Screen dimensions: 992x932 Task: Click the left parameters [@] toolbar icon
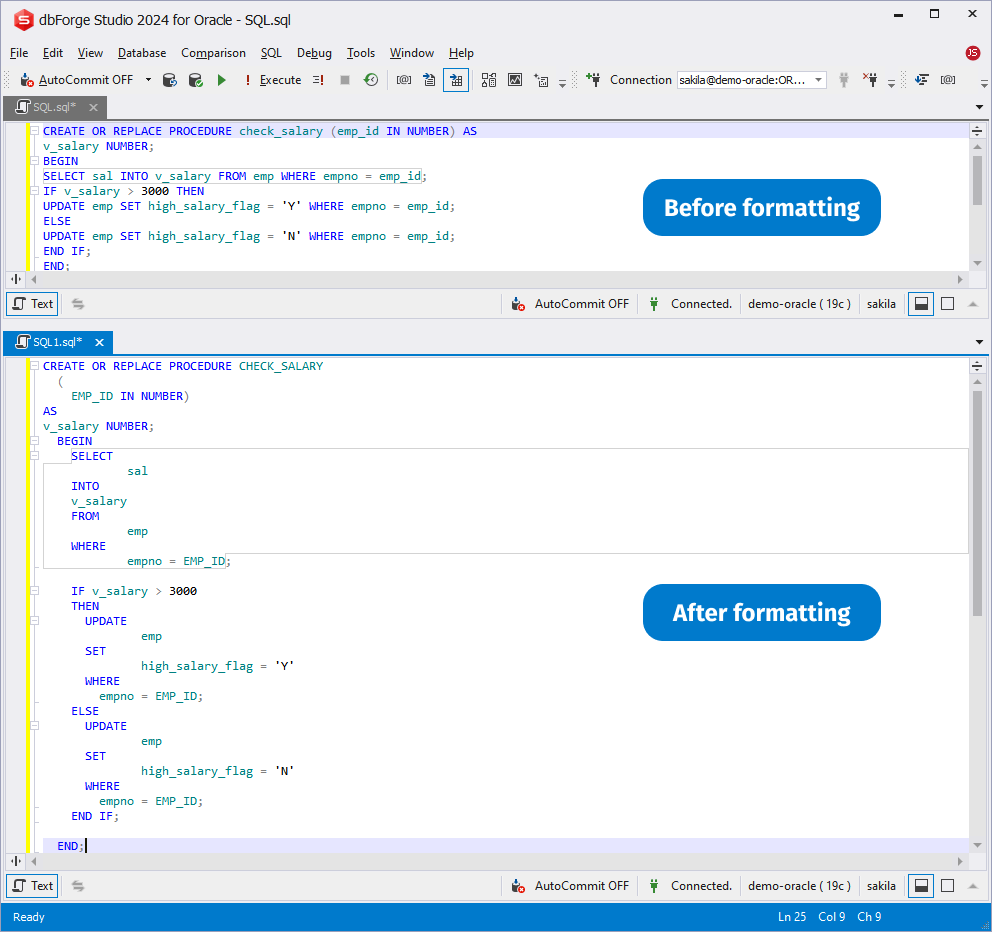pos(404,80)
